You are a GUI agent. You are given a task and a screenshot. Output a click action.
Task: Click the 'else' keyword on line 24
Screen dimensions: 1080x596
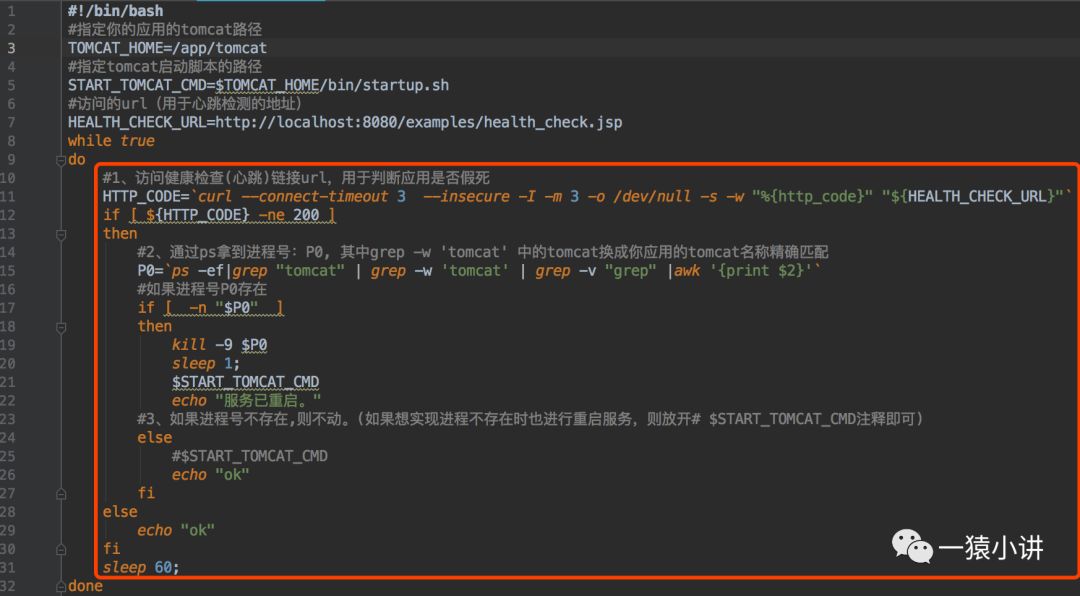point(155,439)
